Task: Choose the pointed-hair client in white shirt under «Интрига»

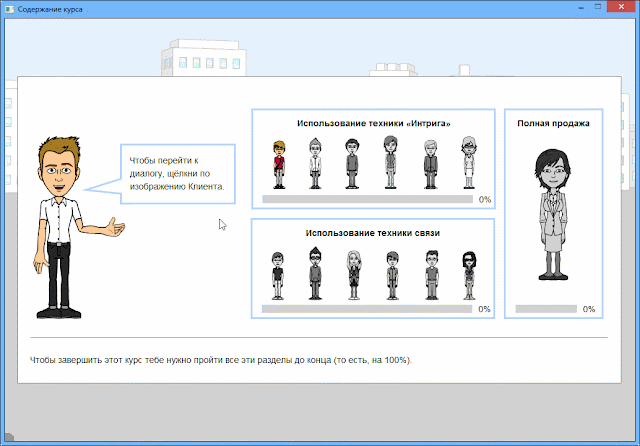Action: click(x=315, y=163)
